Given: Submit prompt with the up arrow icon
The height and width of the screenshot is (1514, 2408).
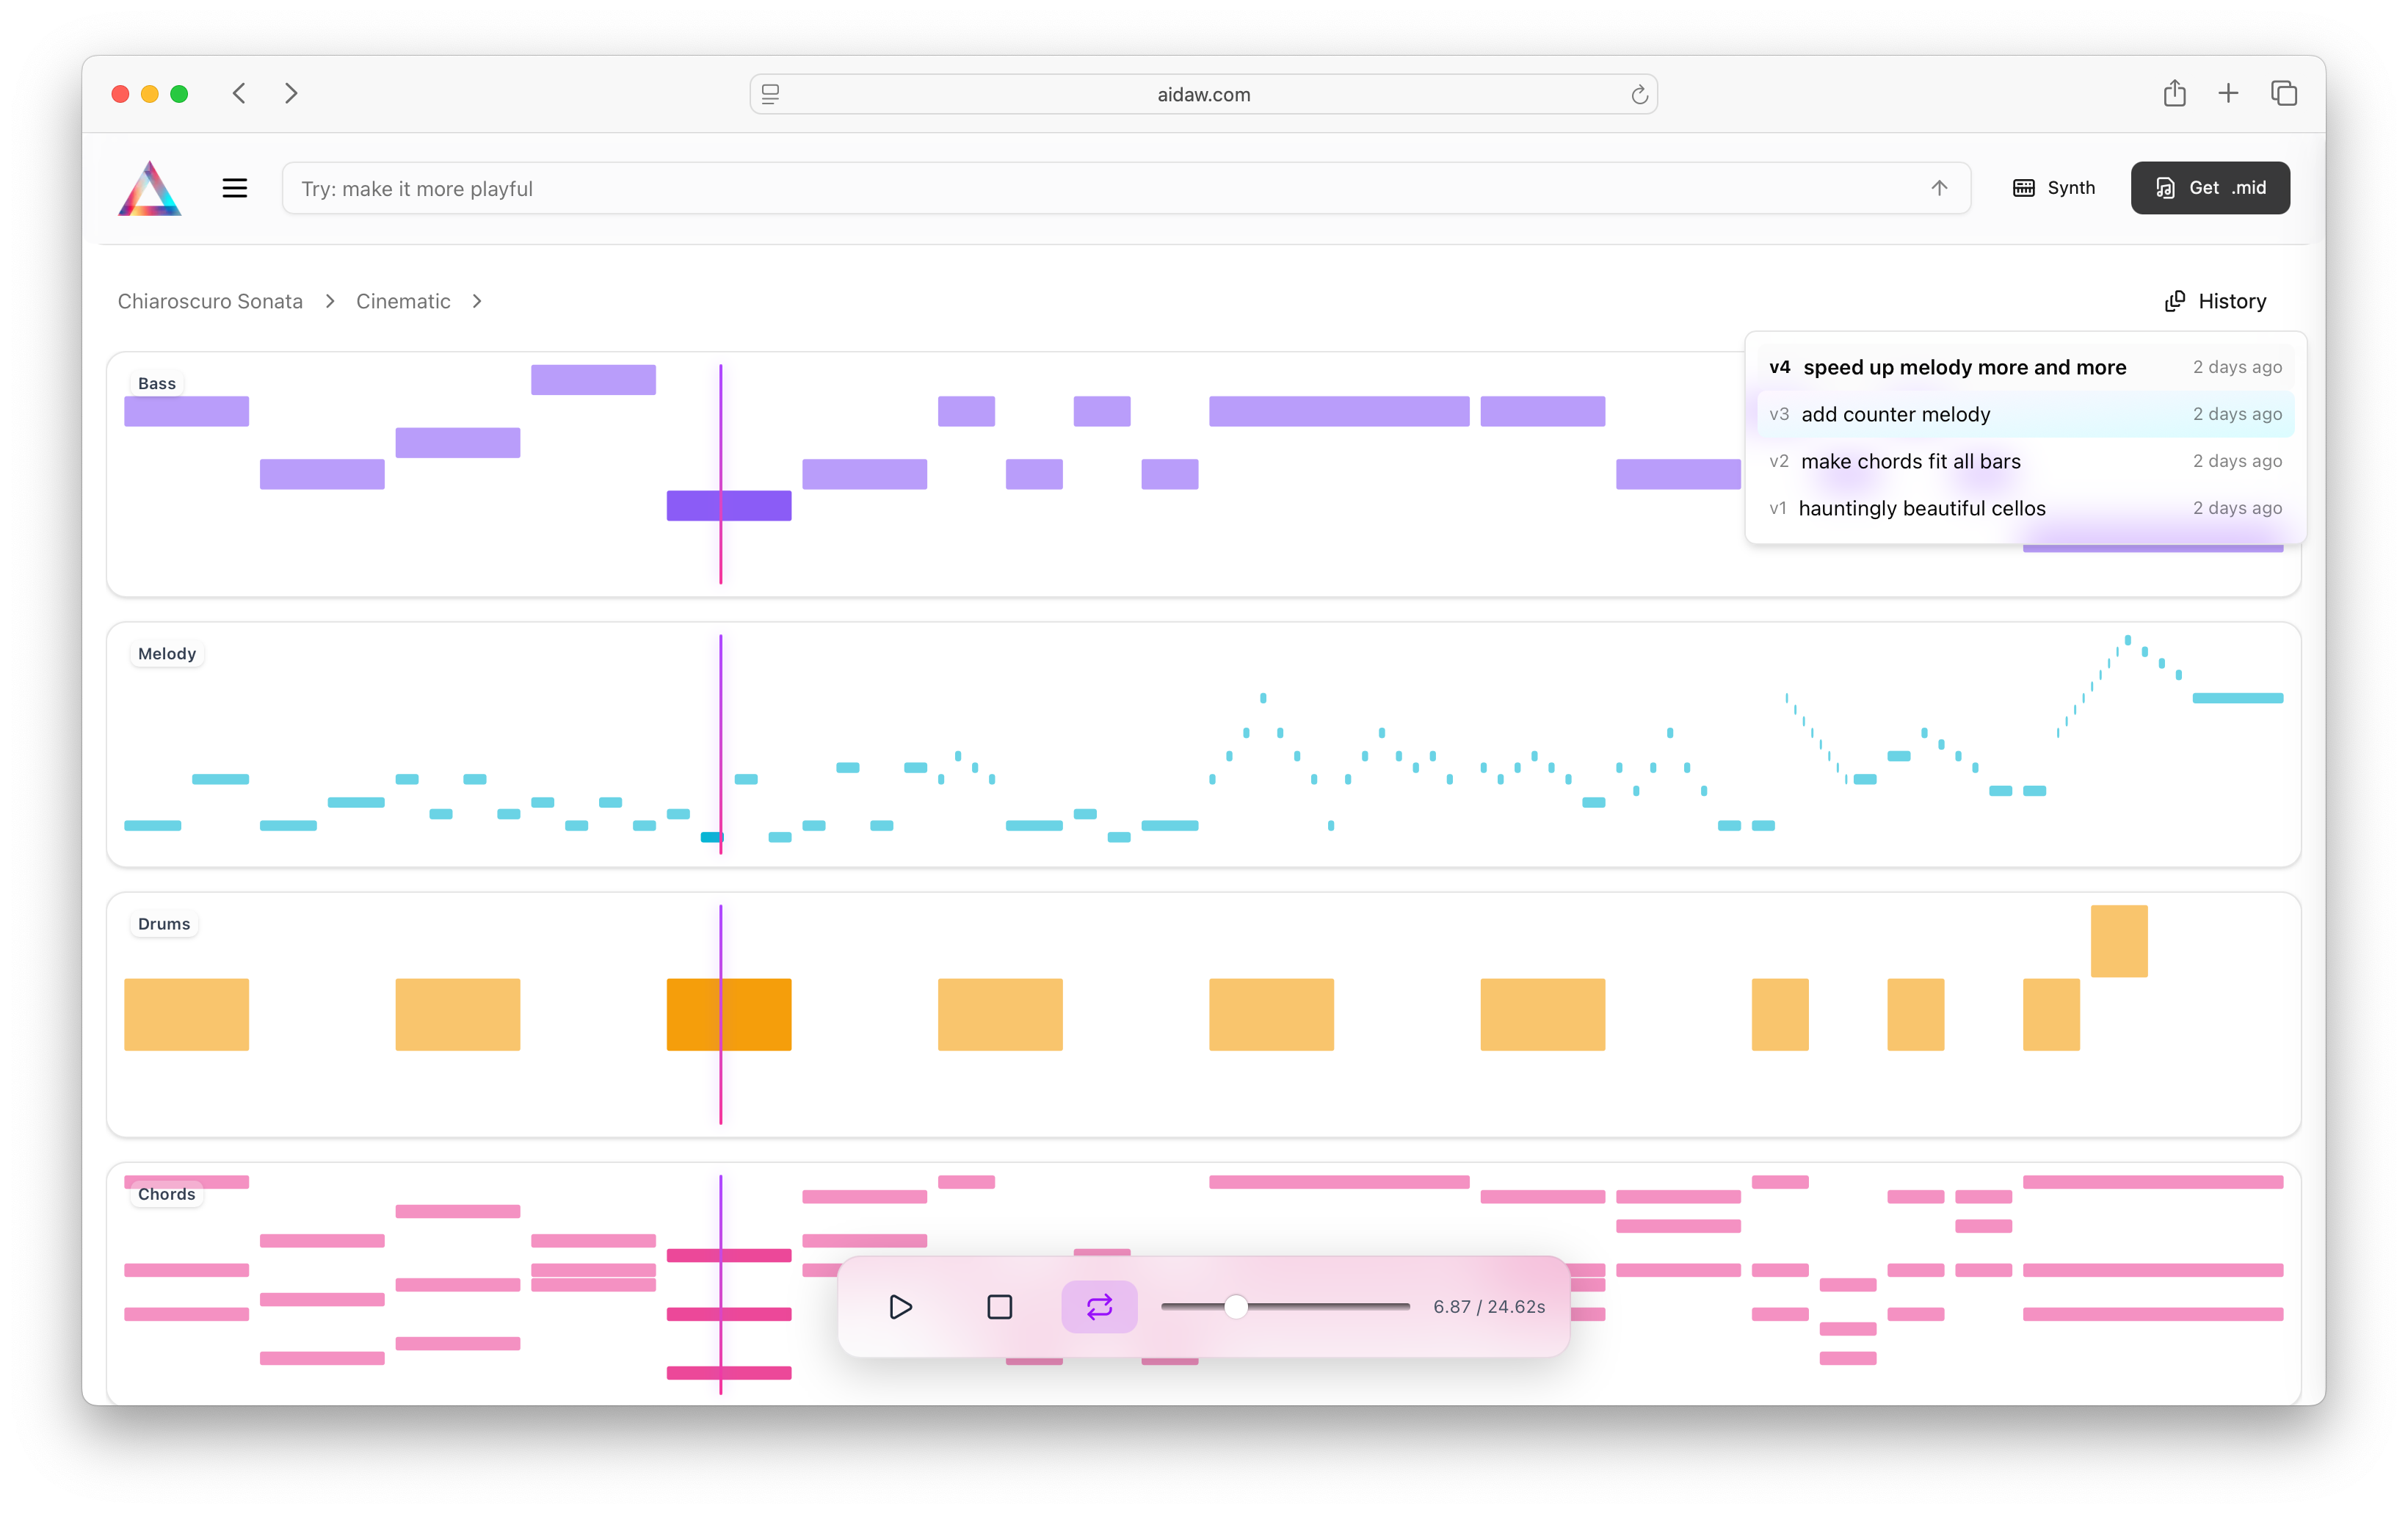Looking at the screenshot, I should point(1938,188).
